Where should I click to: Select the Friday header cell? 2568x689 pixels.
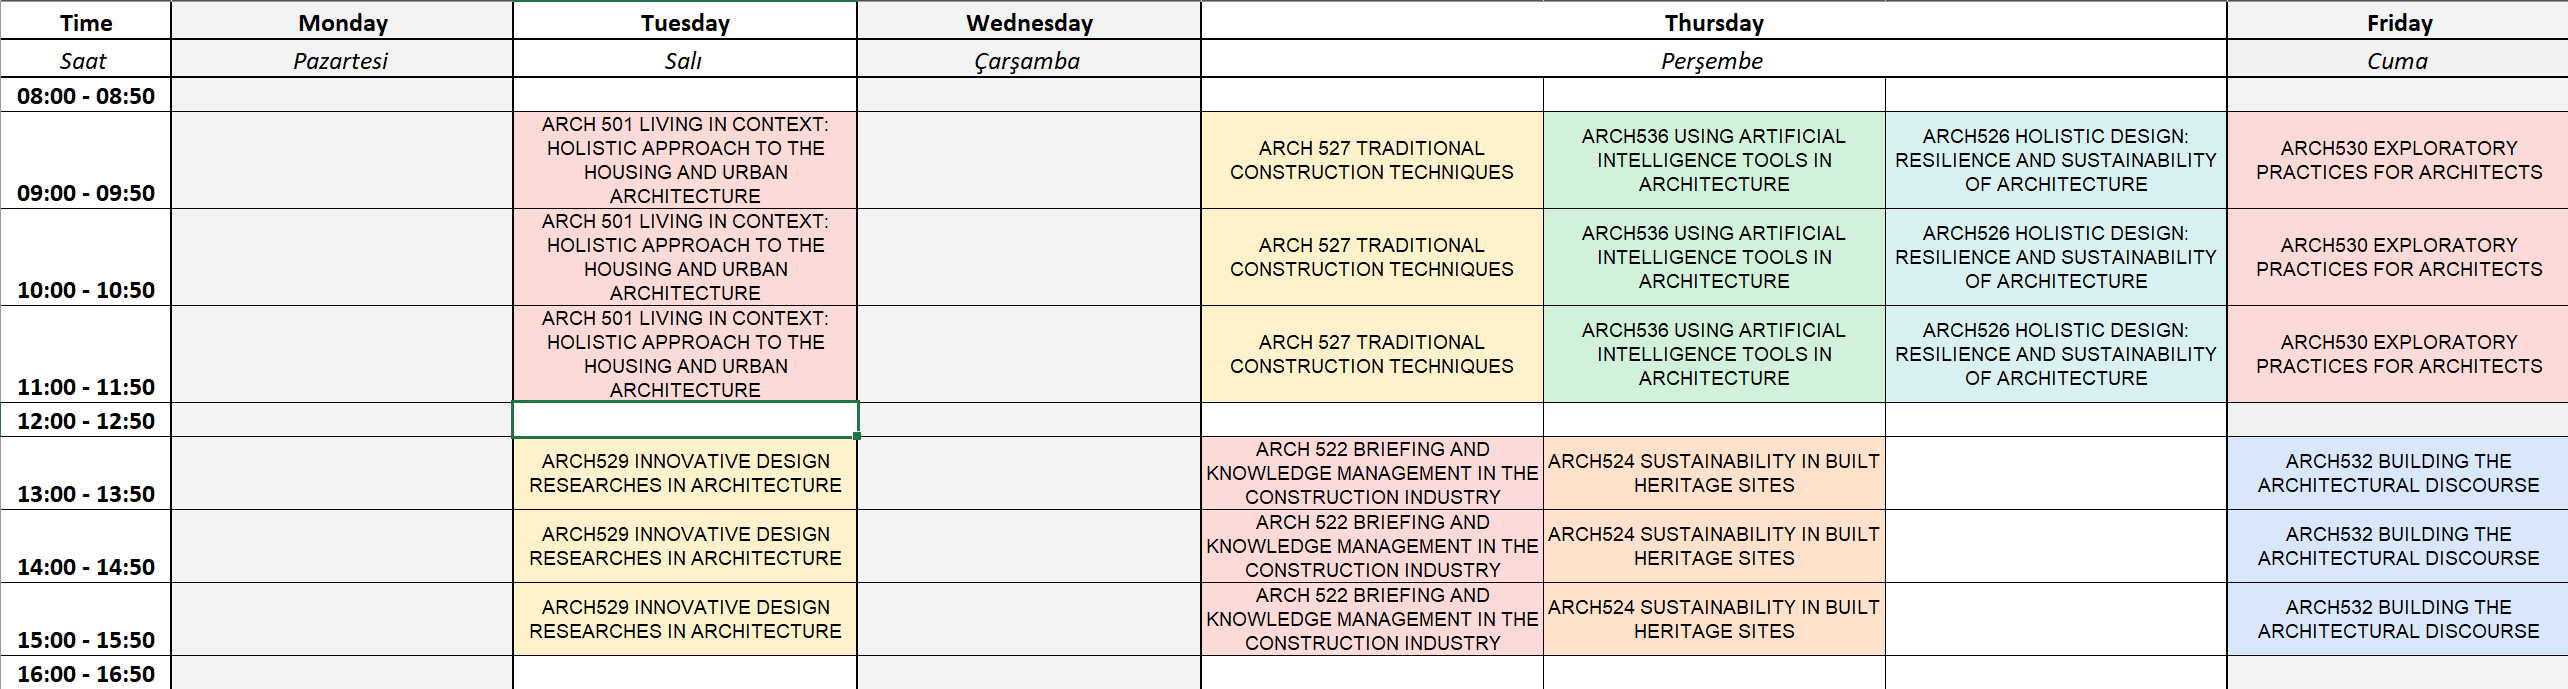(x=2398, y=22)
